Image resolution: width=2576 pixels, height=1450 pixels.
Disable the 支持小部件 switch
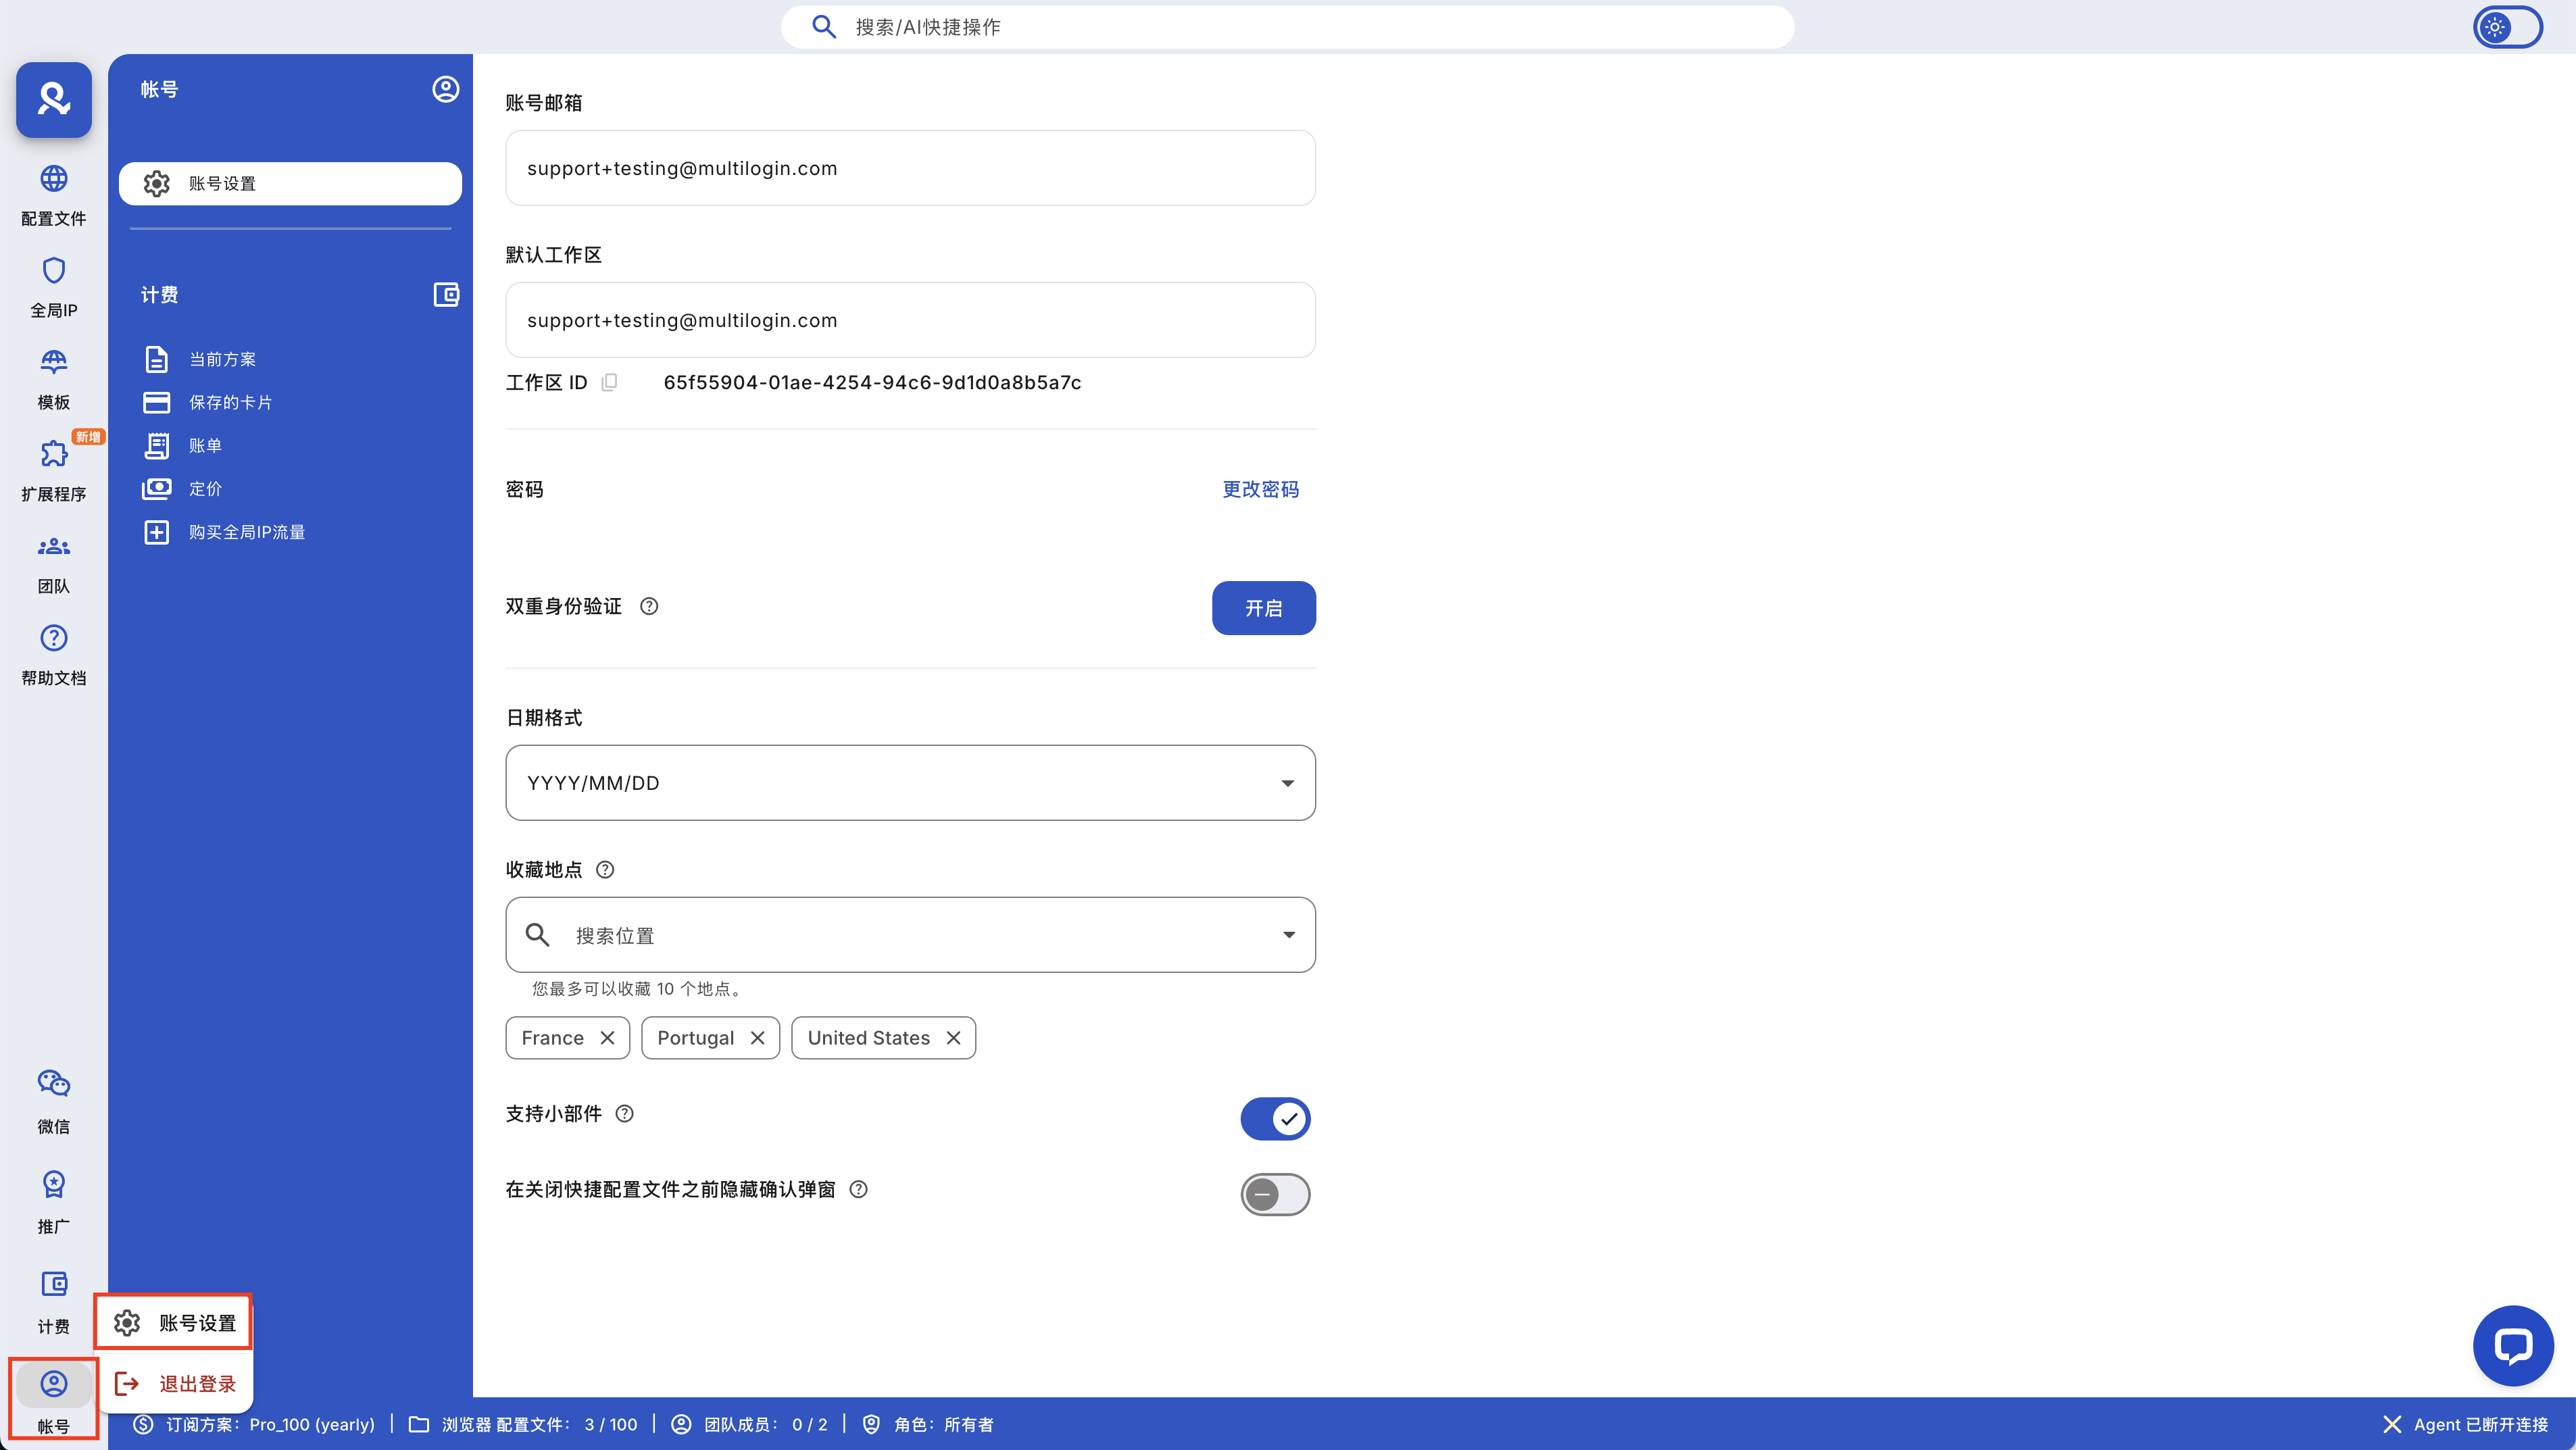(1275, 1118)
